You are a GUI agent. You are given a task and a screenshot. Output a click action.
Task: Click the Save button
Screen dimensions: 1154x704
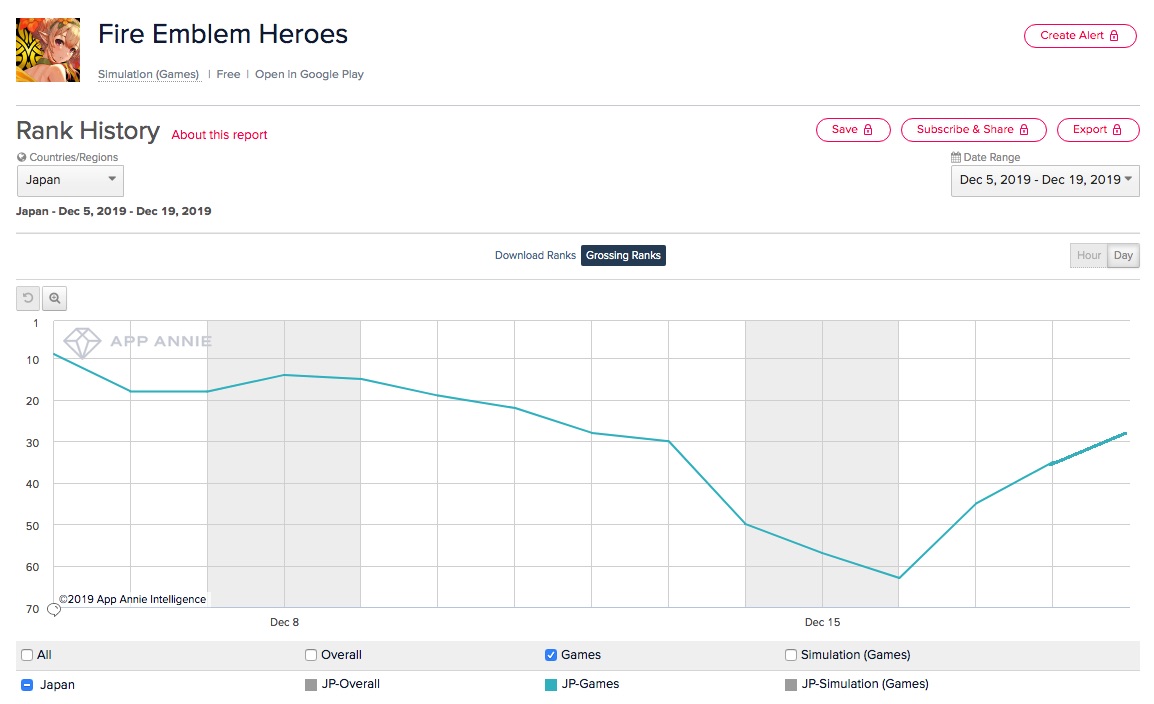click(x=853, y=129)
